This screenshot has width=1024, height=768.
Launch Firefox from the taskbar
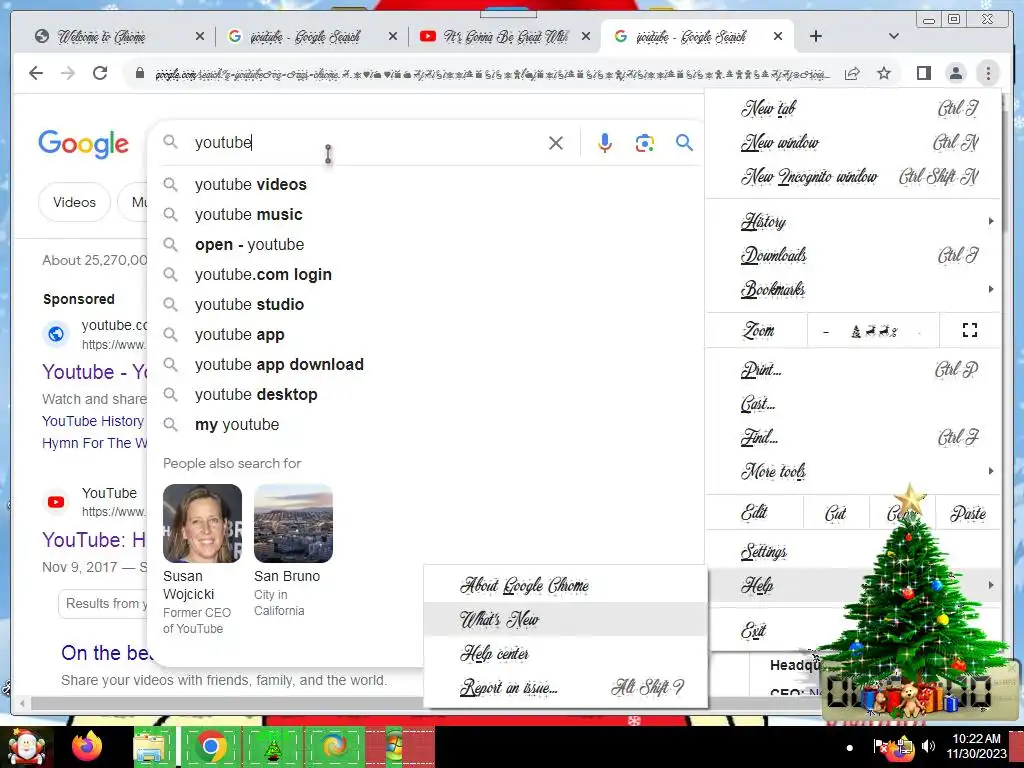pos(87,746)
